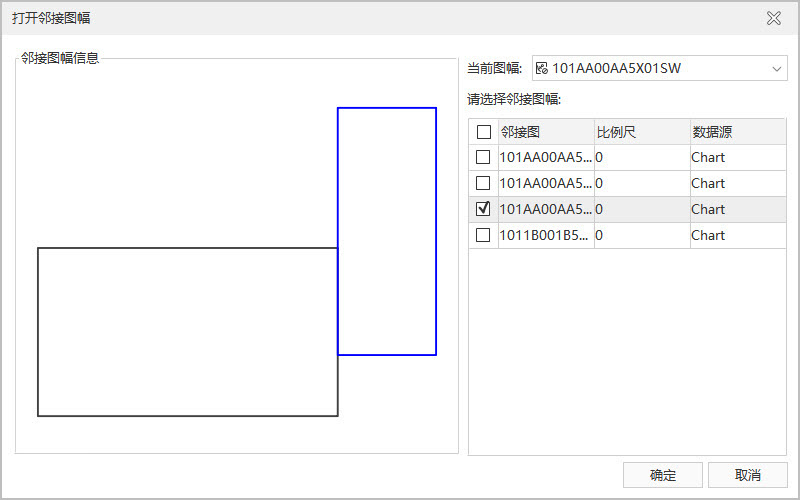
Task: Expand the 当前图幅 dropdown arrow
Action: tap(777, 69)
